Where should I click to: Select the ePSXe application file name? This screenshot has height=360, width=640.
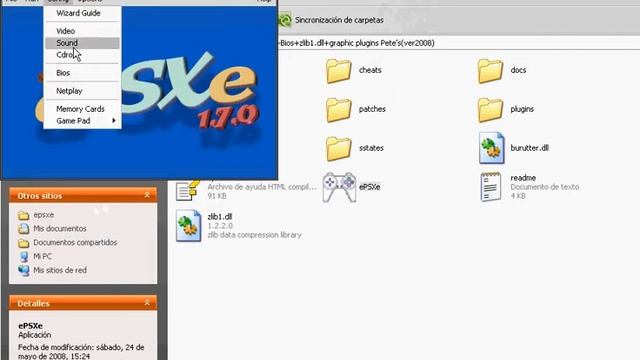coord(369,187)
